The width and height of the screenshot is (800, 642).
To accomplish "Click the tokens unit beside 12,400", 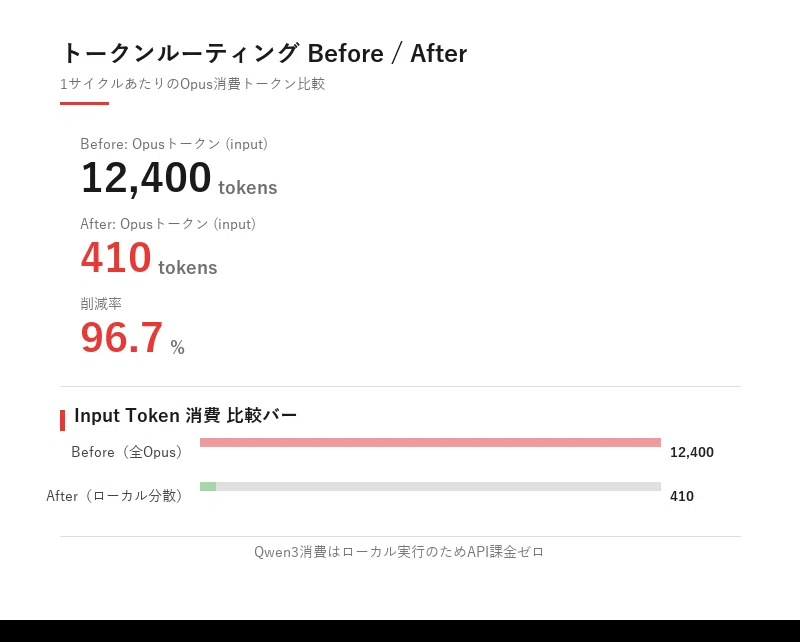I will pos(247,187).
